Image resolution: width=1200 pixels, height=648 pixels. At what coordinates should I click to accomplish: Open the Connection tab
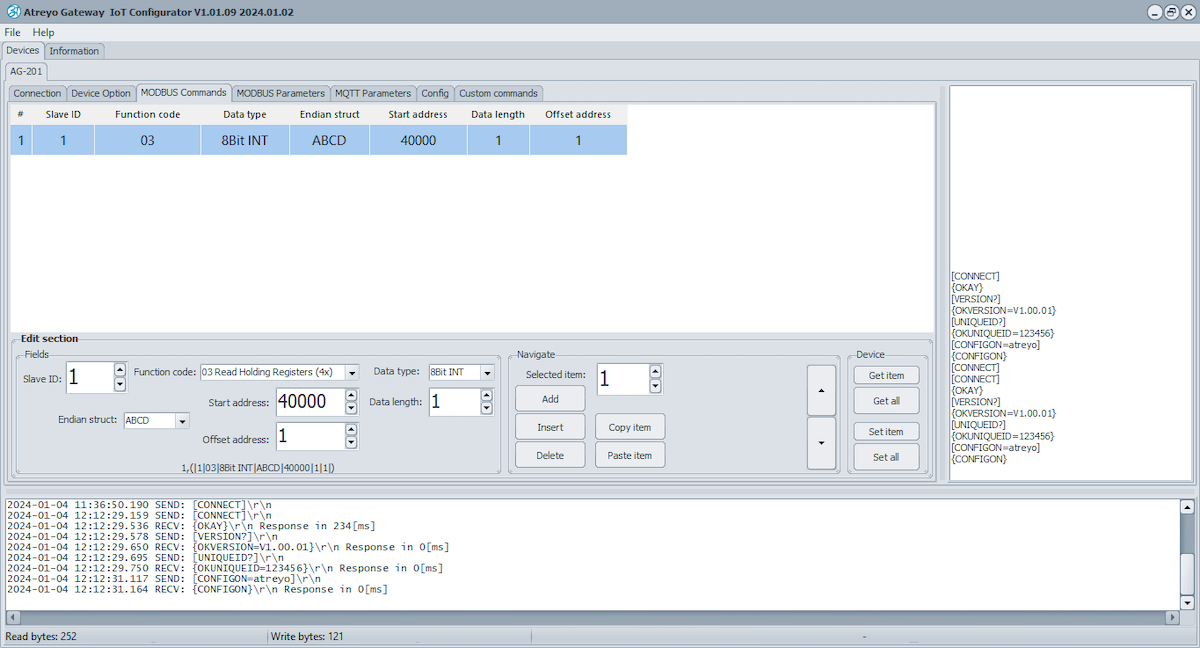pos(37,93)
